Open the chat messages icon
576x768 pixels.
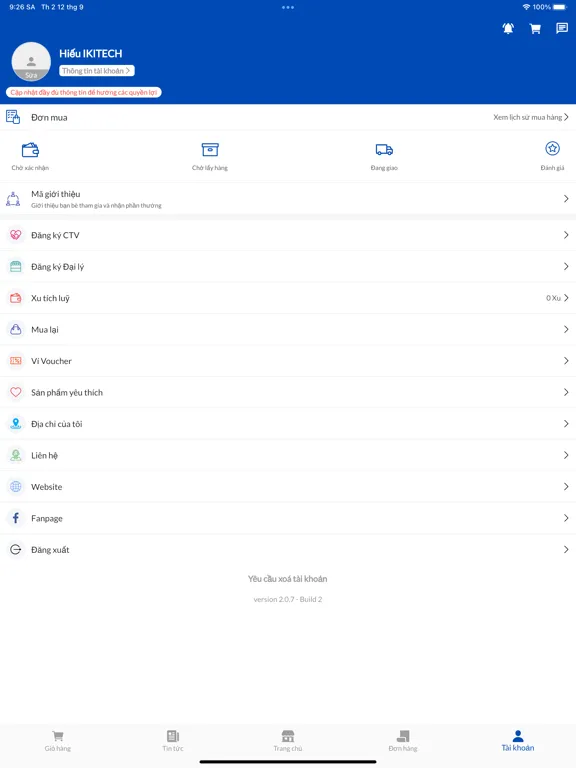pyautogui.click(x=562, y=28)
